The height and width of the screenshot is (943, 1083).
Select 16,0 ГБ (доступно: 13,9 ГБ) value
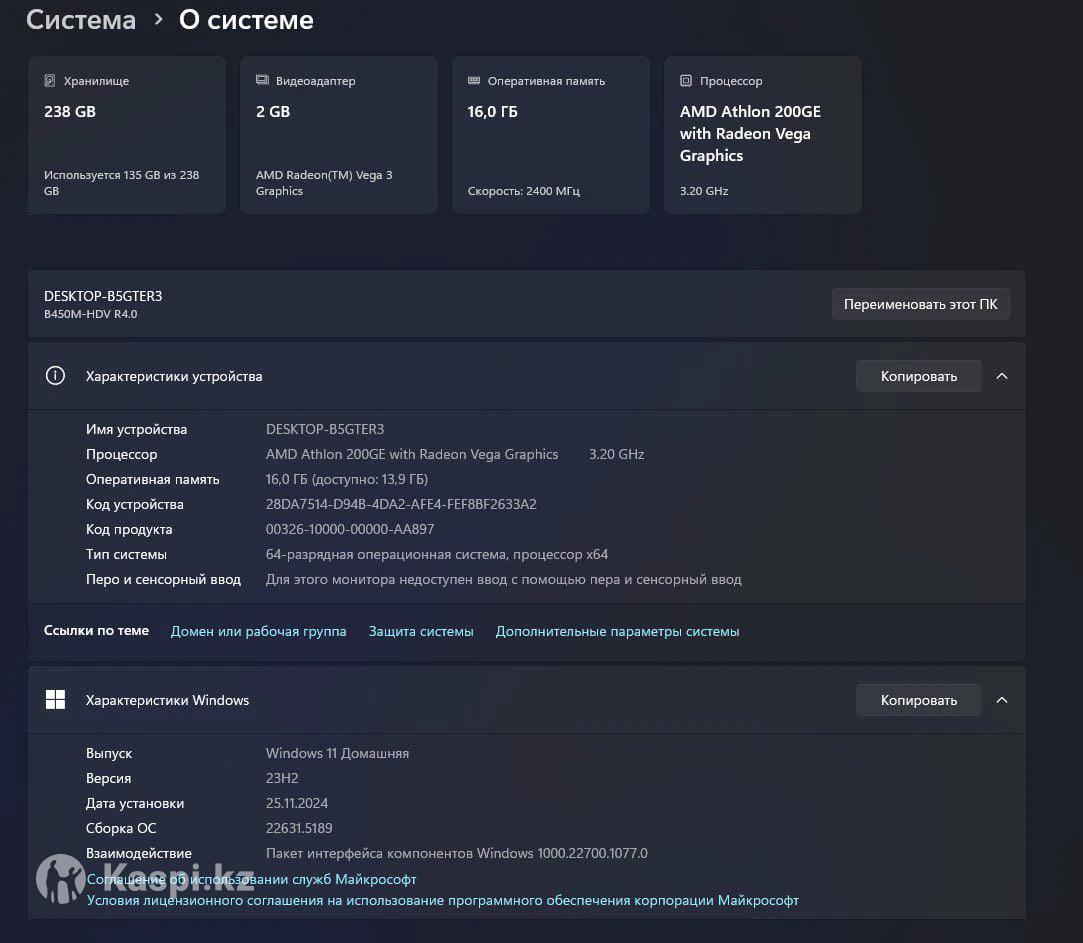pos(347,479)
